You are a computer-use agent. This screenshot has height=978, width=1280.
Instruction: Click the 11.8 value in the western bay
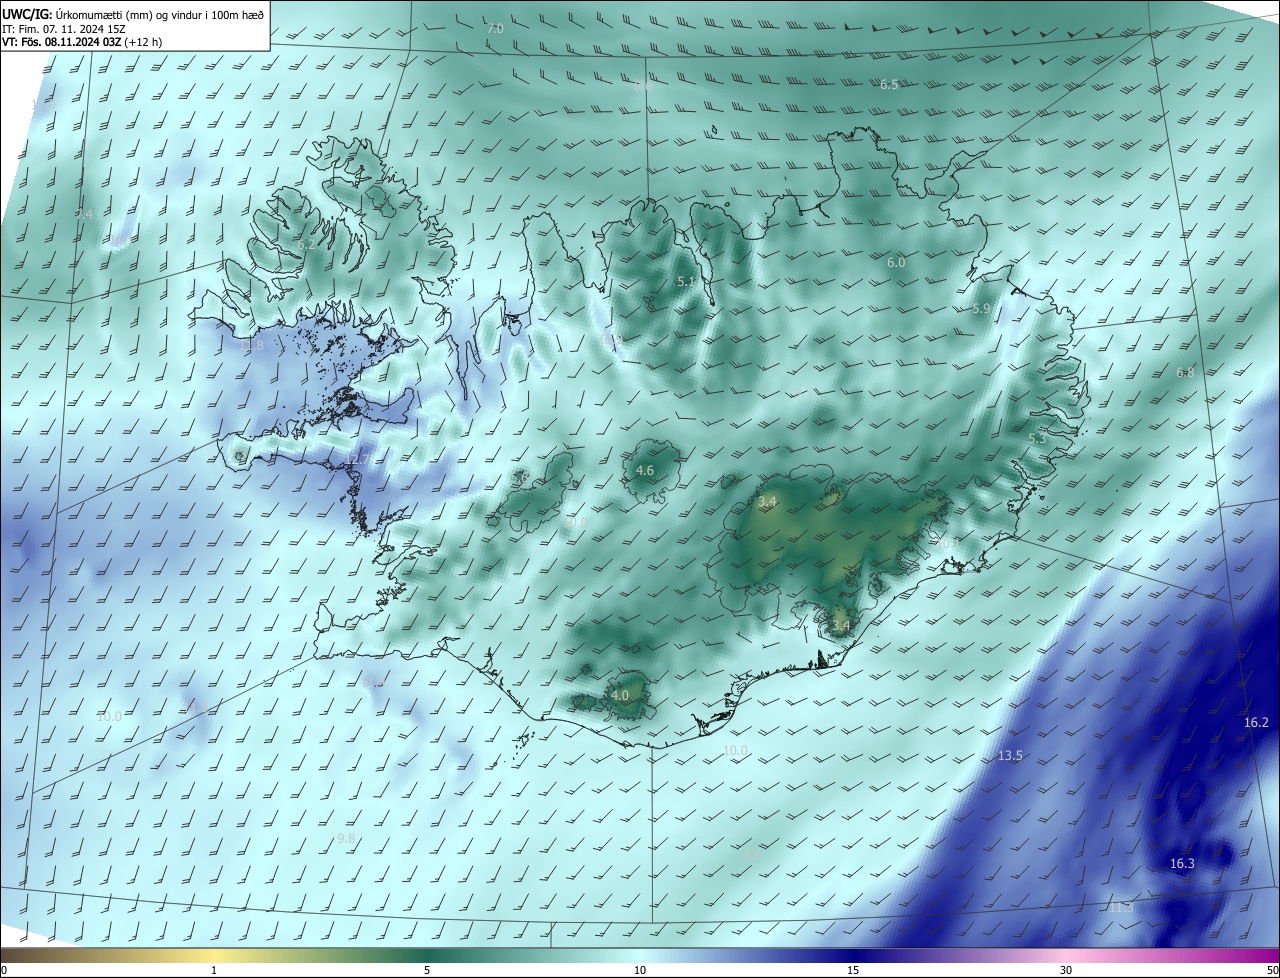point(251,346)
